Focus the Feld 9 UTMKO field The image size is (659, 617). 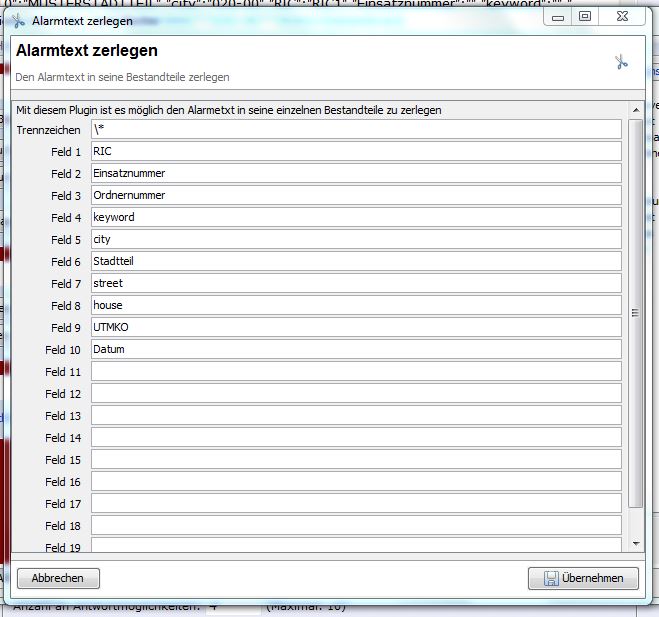point(356,328)
